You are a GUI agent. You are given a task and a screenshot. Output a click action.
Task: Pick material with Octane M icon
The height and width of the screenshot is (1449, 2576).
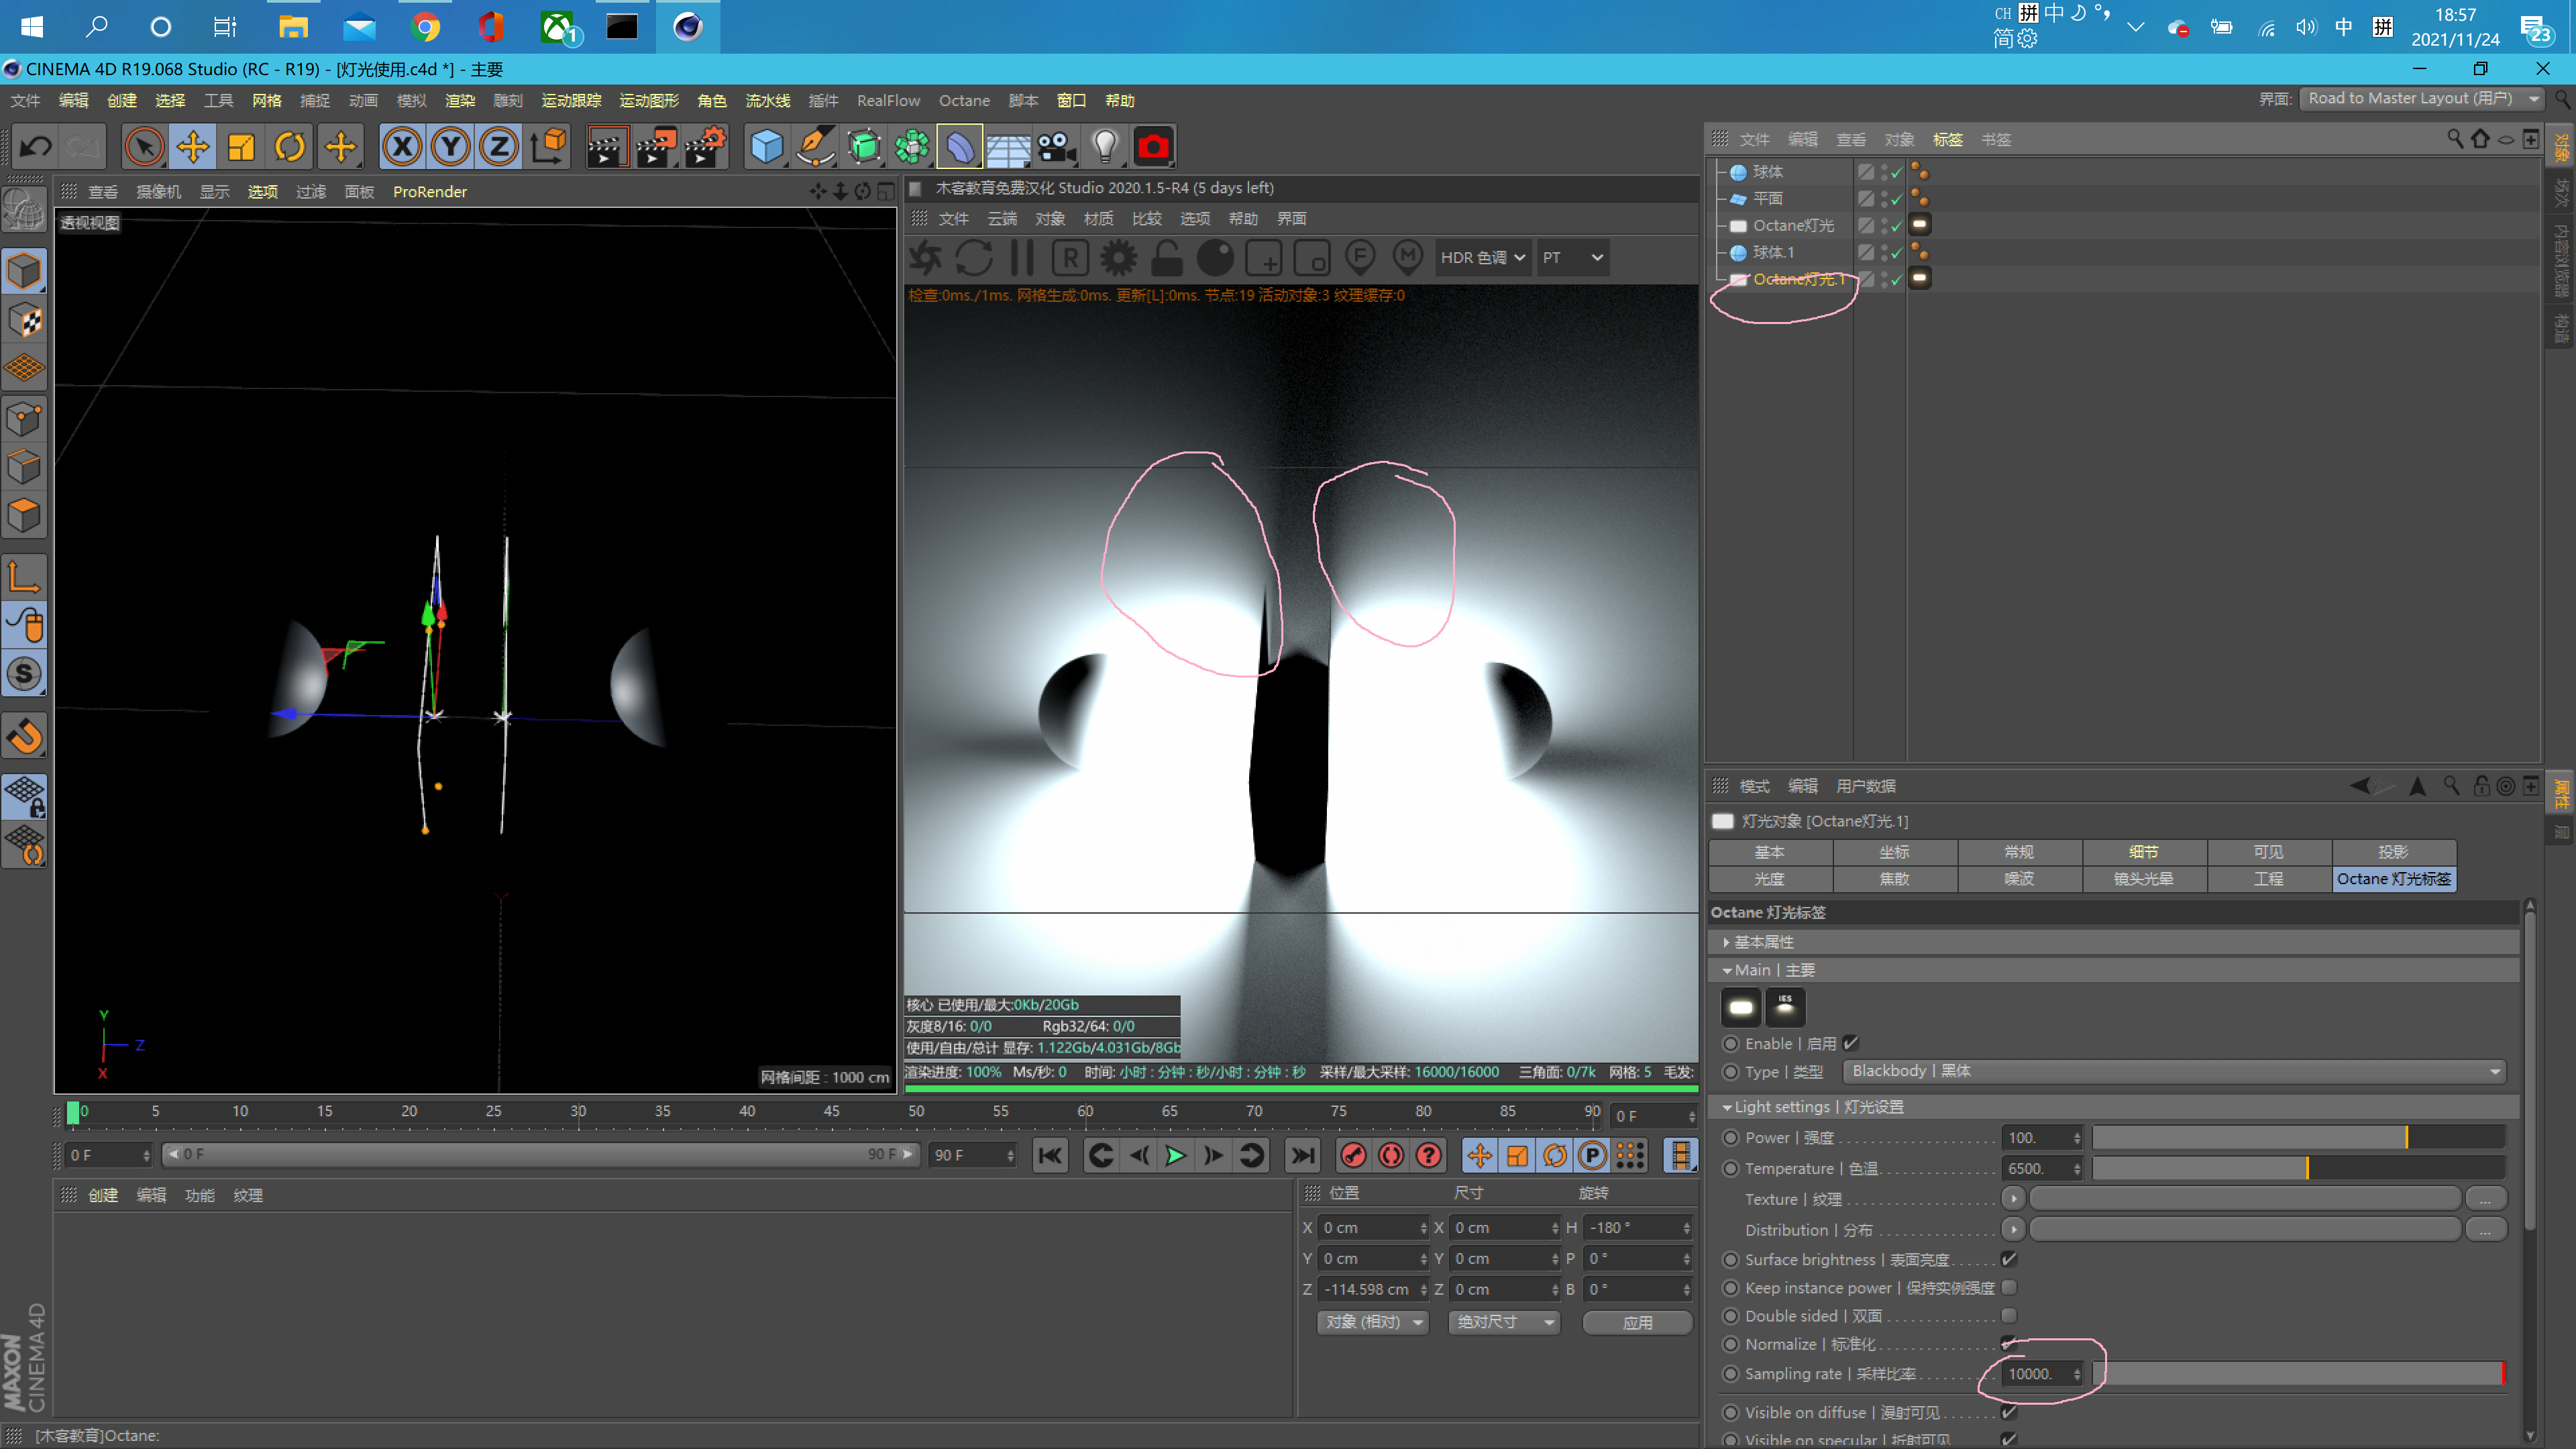pyautogui.click(x=1408, y=258)
